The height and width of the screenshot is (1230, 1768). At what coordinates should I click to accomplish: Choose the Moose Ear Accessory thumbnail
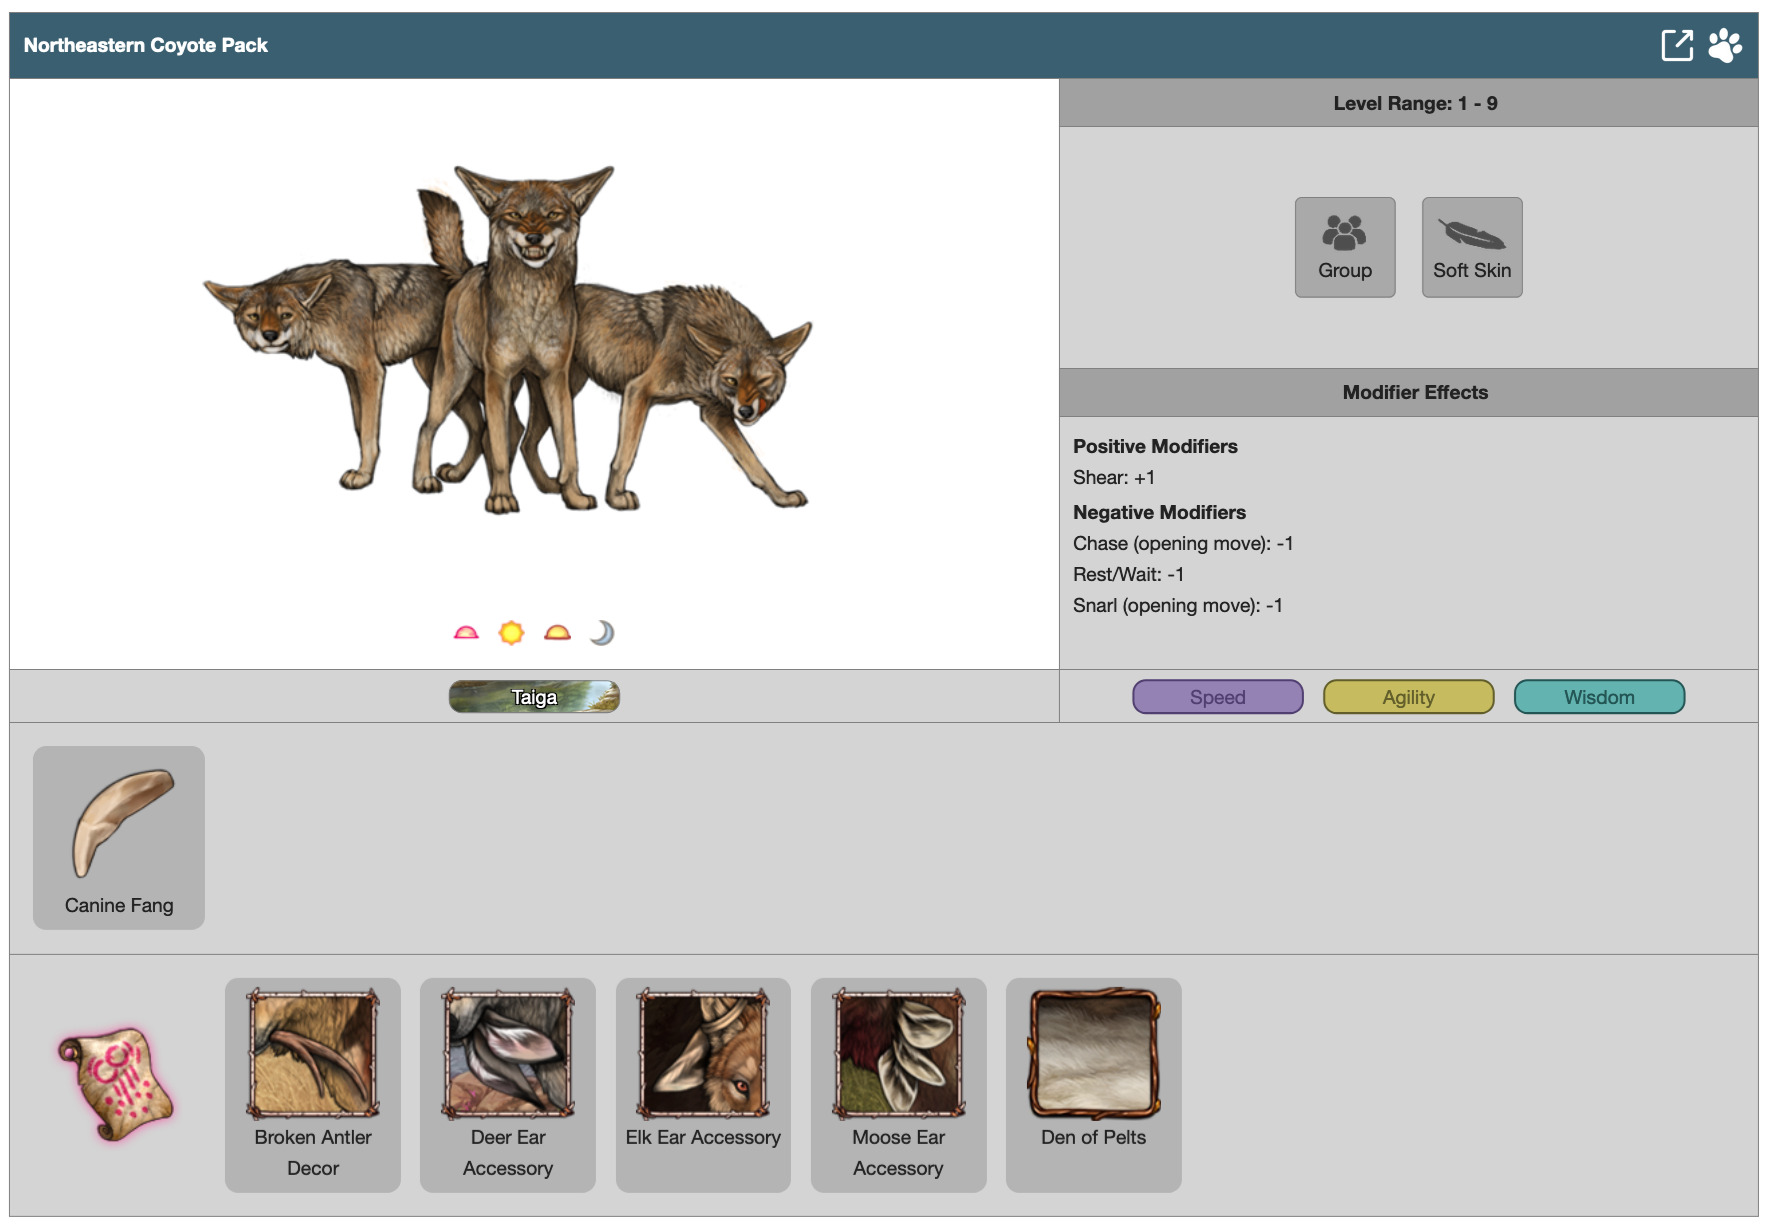[x=898, y=1054]
